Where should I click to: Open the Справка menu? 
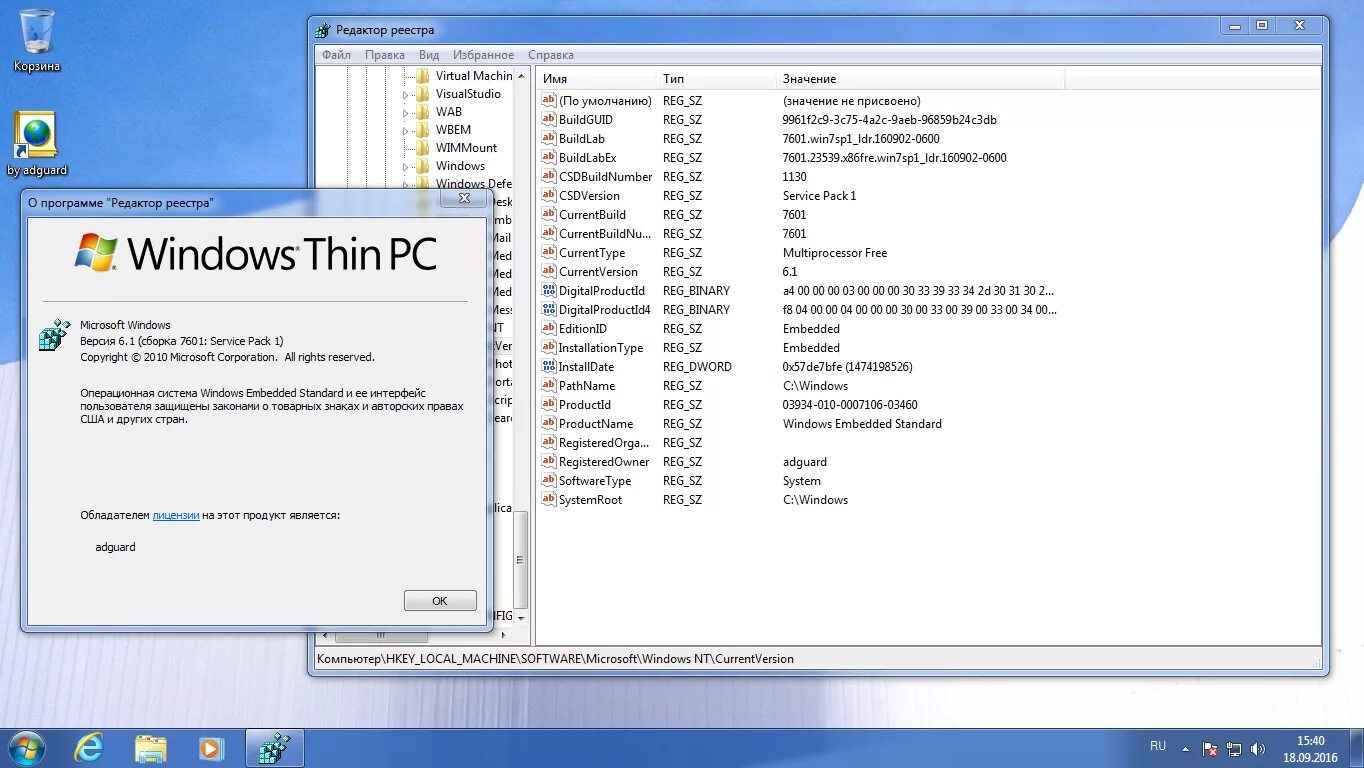click(551, 55)
